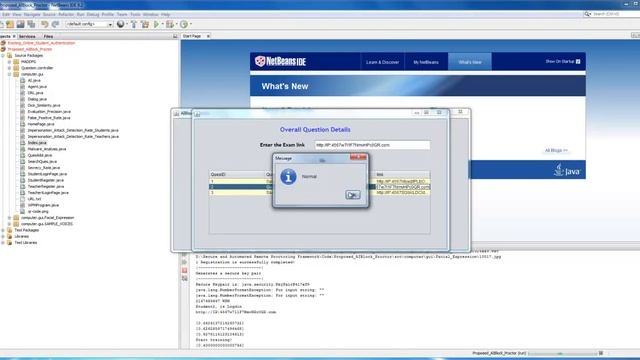Image resolution: width=640 pixels, height=360 pixels.
Task: Open the View menu
Action: pyautogui.click(x=17, y=14)
